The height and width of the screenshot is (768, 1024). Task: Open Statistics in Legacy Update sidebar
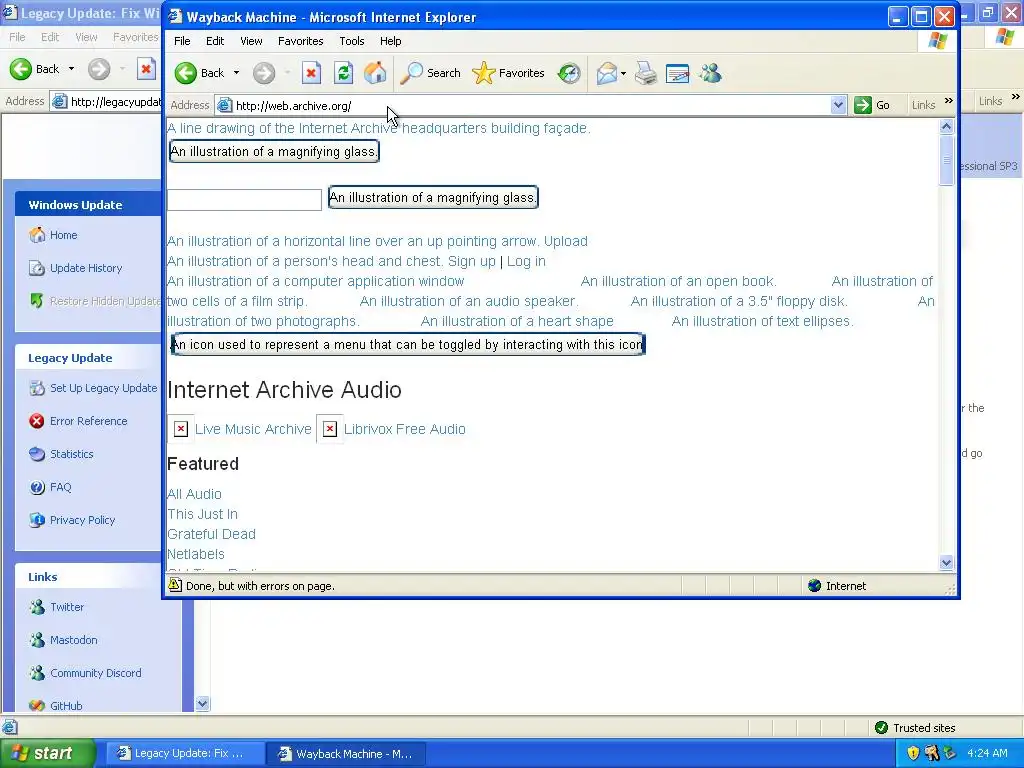click(x=72, y=455)
